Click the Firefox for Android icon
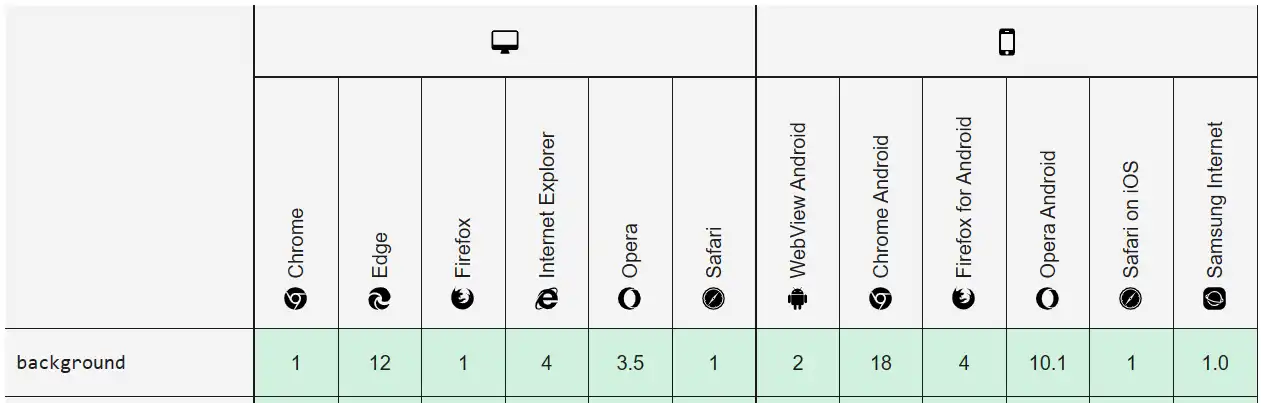The width and height of the screenshot is (1261, 403). click(964, 298)
